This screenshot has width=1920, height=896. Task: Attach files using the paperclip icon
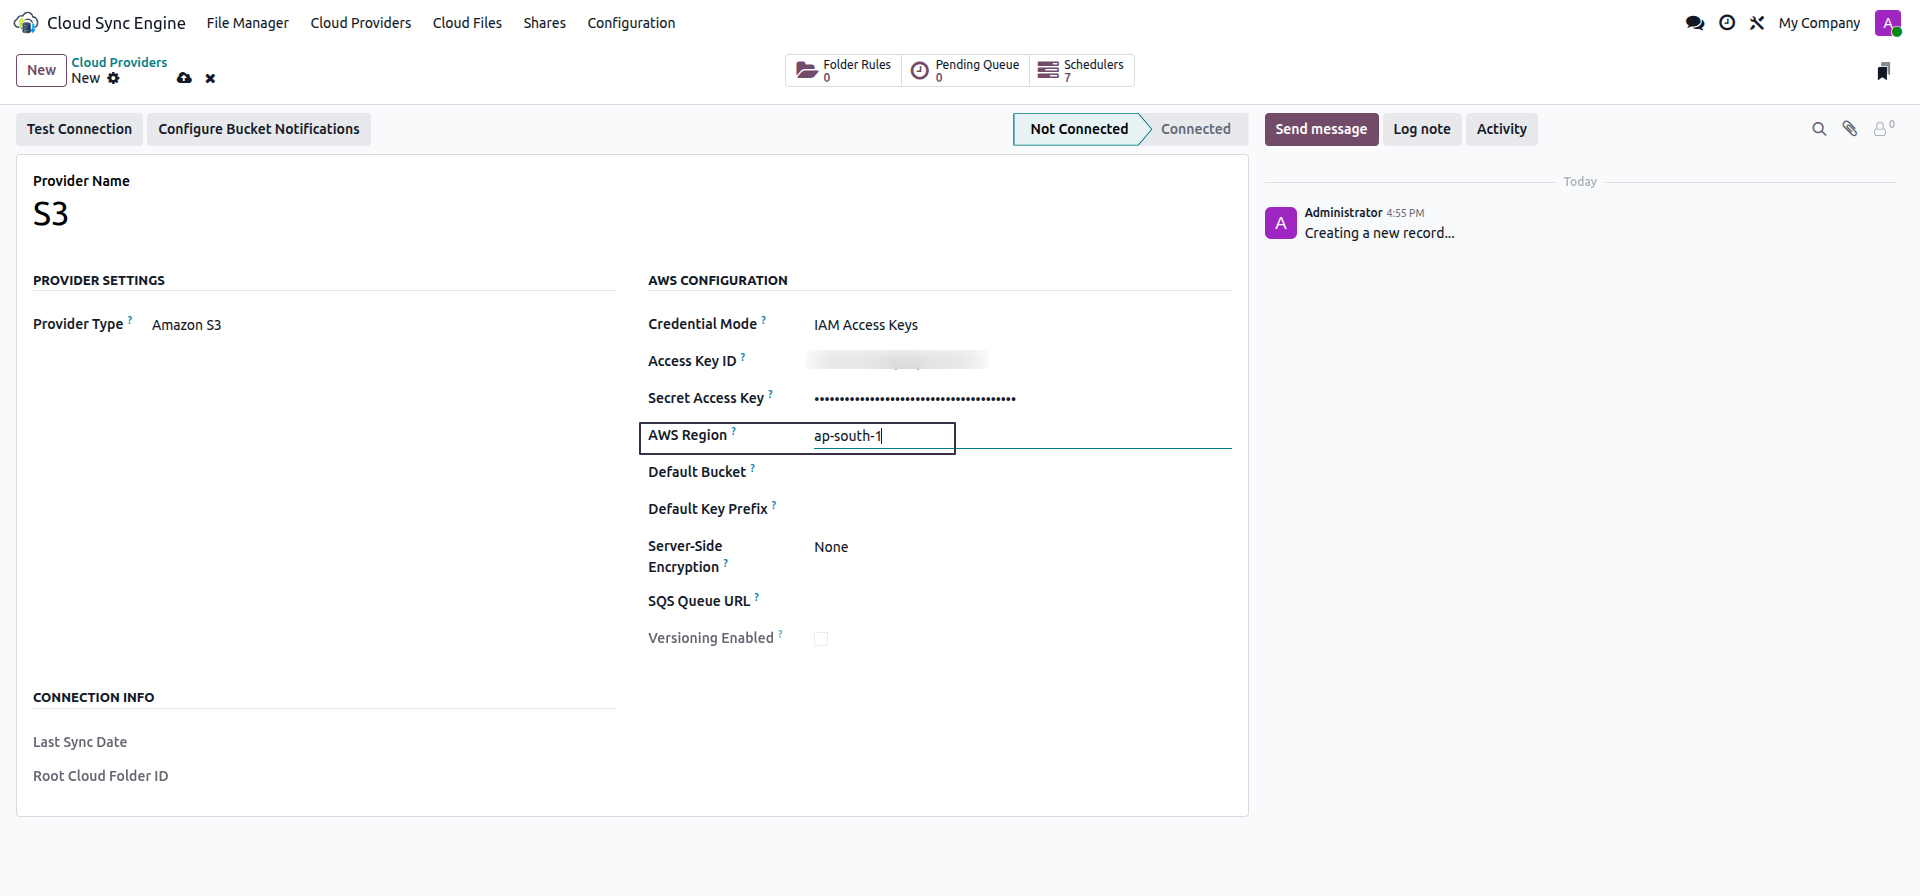click(x=1850, y=129)
